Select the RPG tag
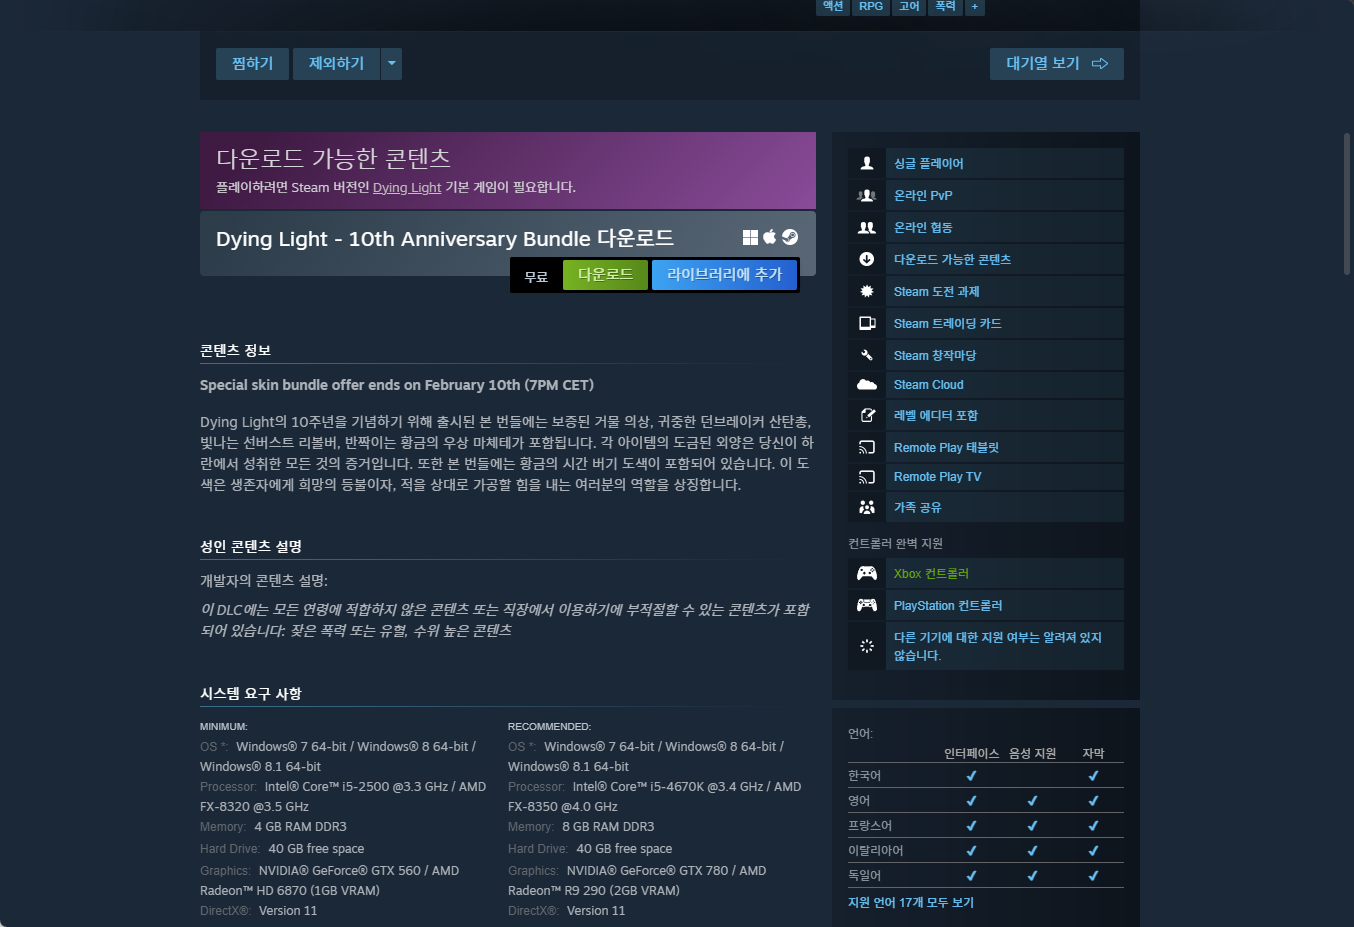Screen dimensions: 1354x927 pos(871,6)
